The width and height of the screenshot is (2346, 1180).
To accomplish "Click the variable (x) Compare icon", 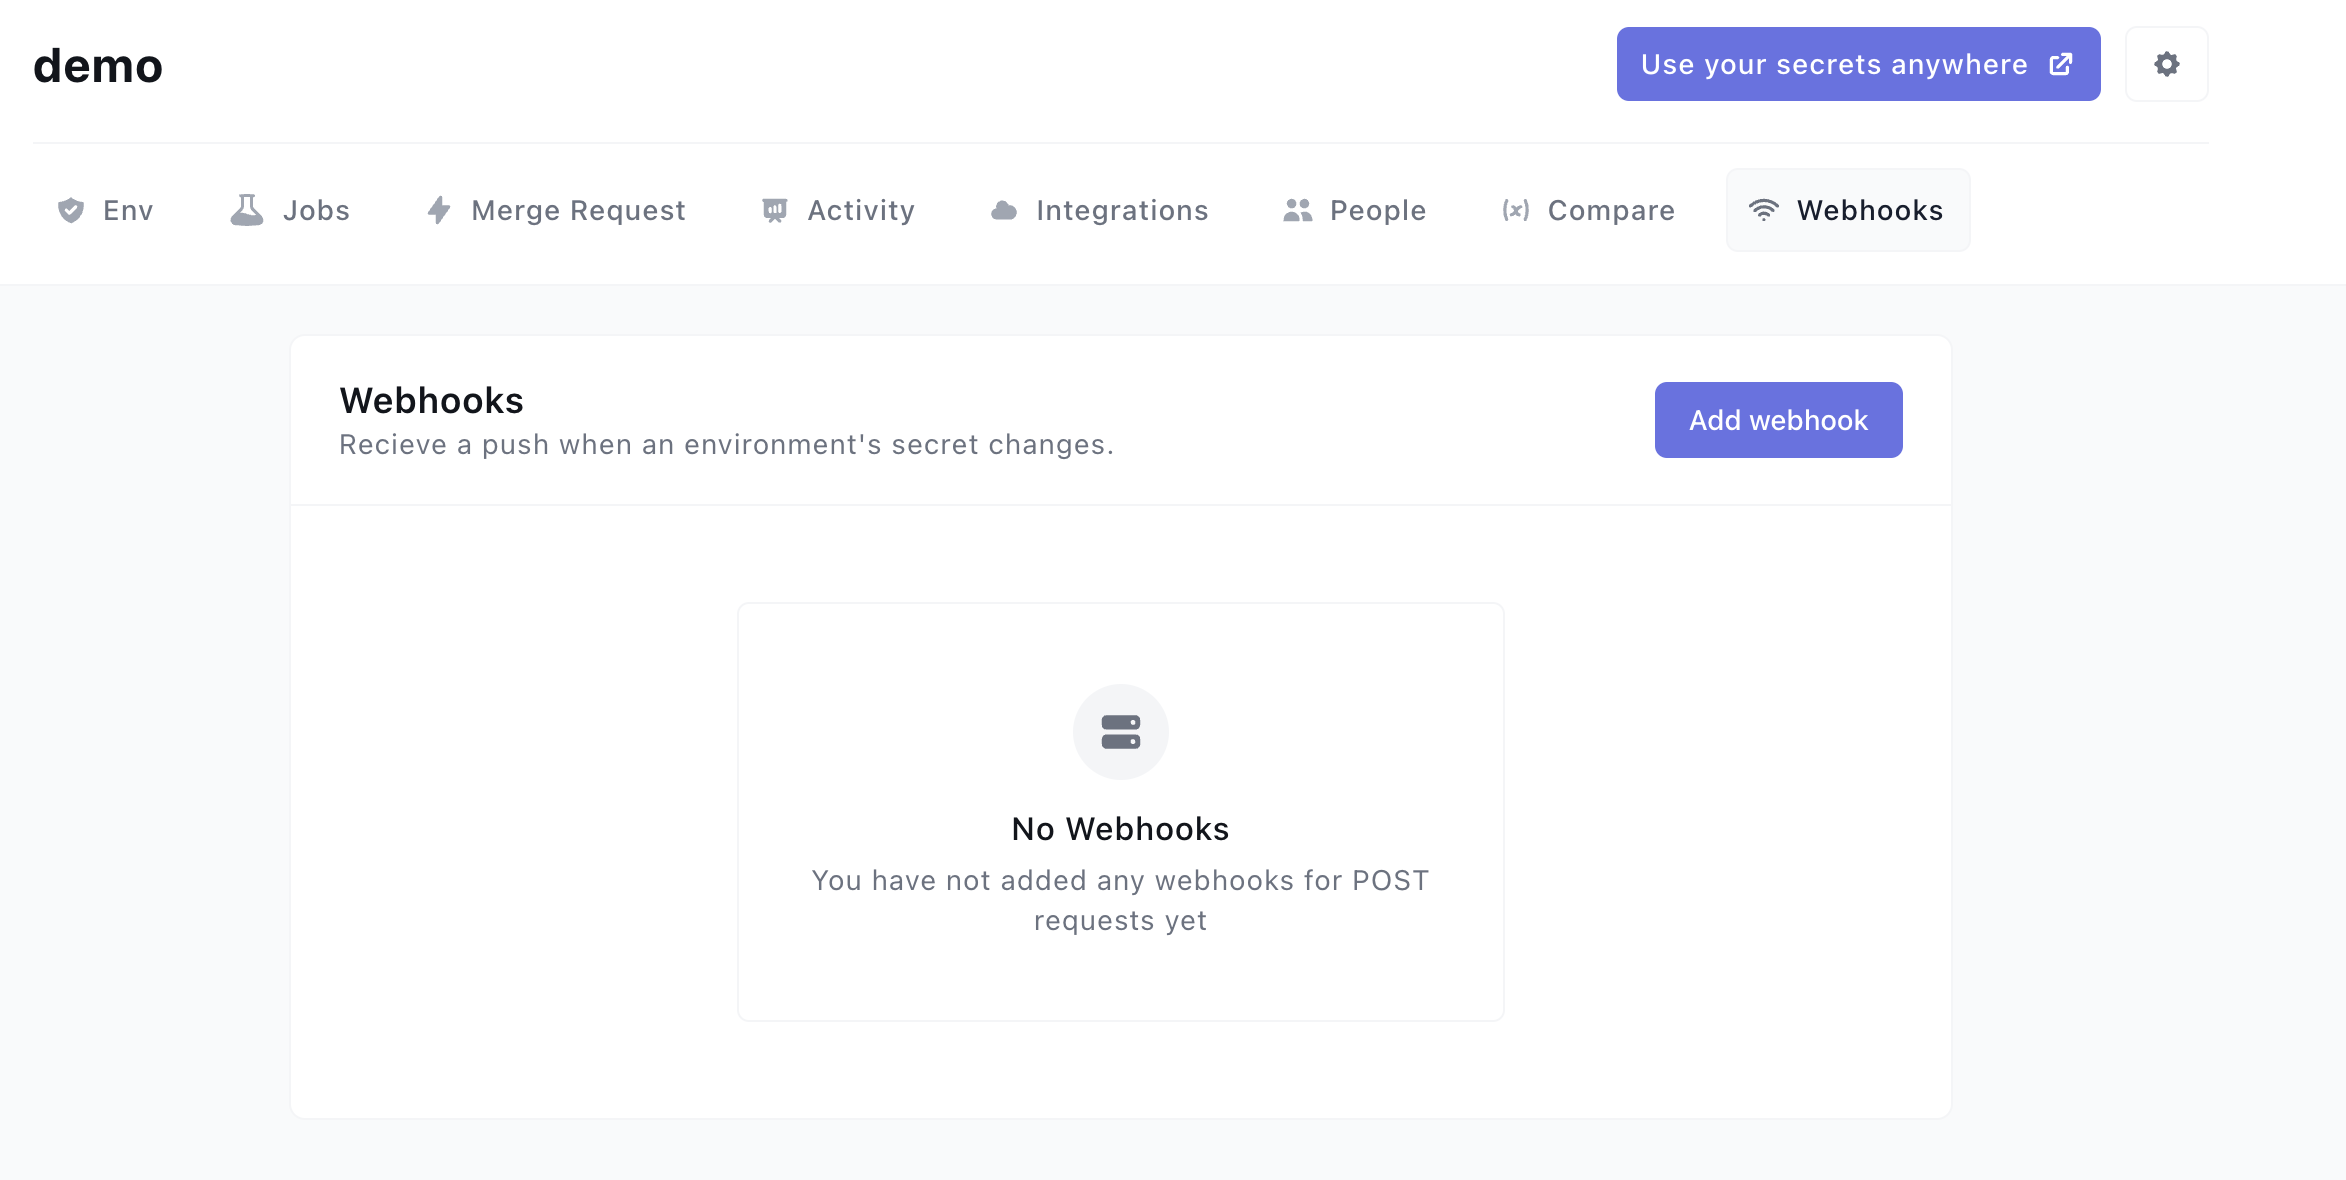I will click(1515, 210).
